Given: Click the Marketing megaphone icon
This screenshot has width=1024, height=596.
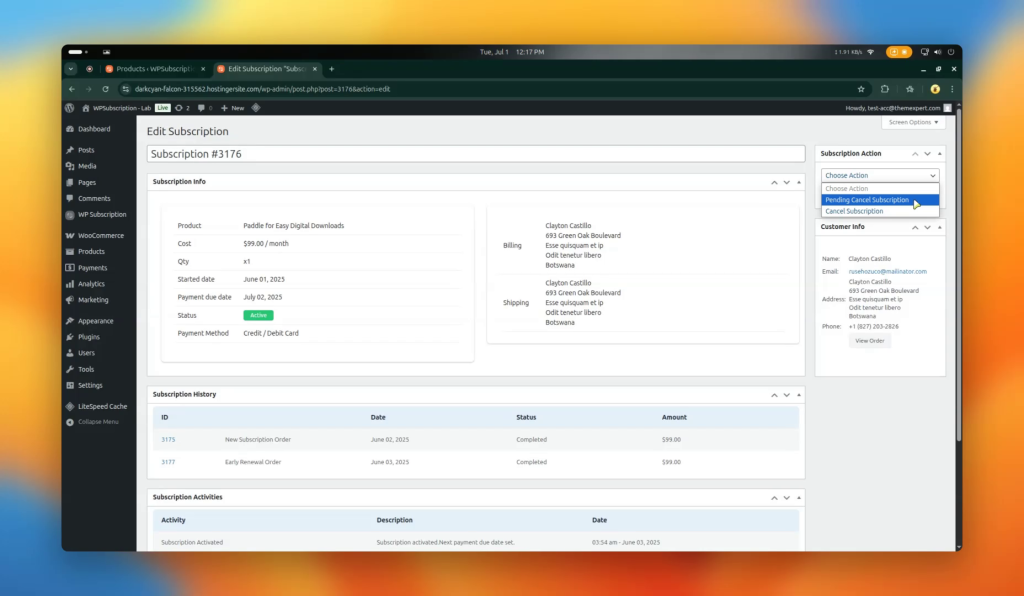Looking at the screenshot, I should tap(70, 300).
